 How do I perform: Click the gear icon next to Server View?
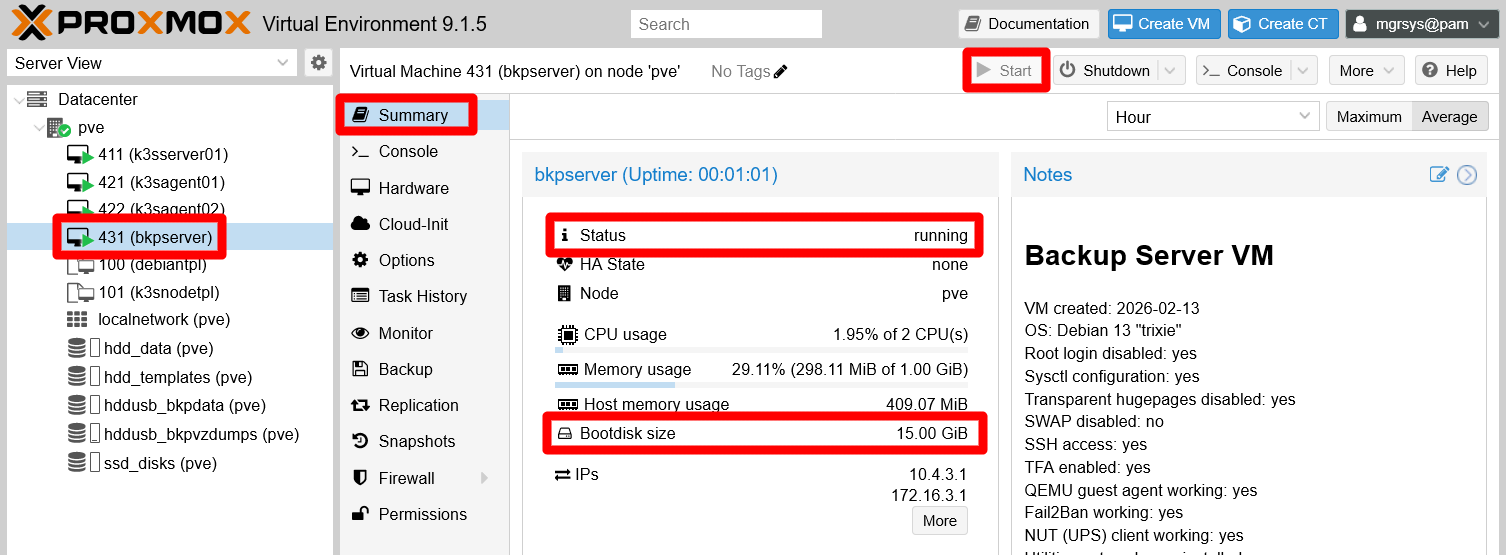click(x=318, y=63)
